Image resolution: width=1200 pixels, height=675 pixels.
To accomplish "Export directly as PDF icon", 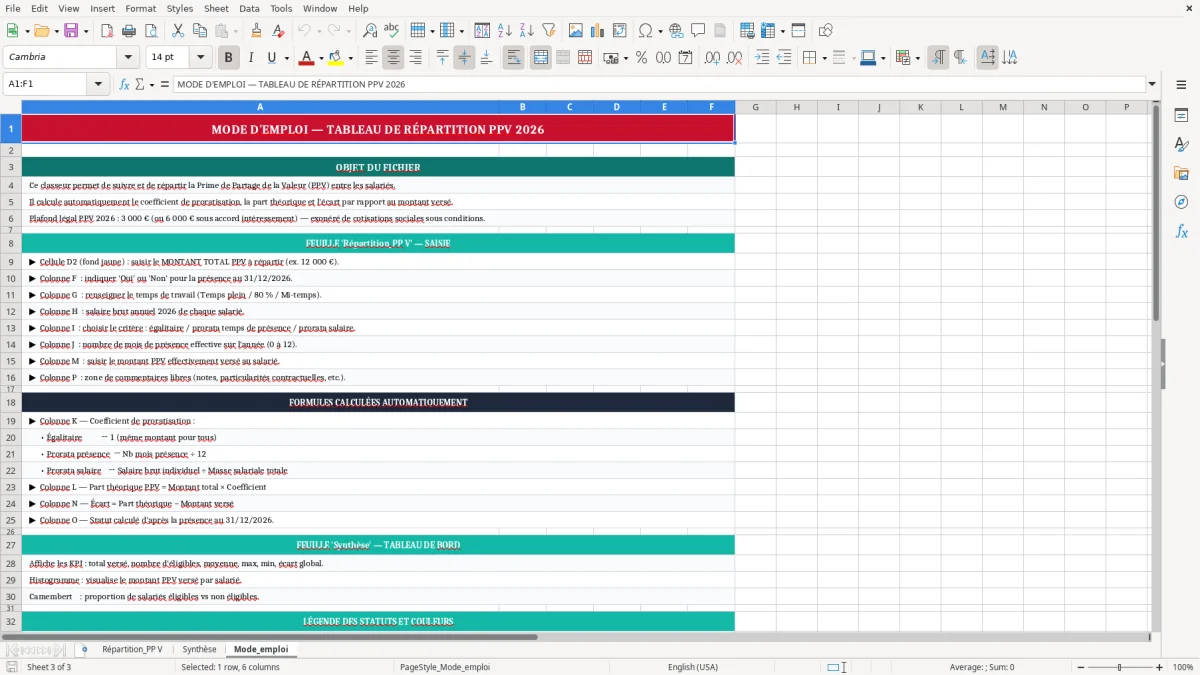I will pos(108,31).
